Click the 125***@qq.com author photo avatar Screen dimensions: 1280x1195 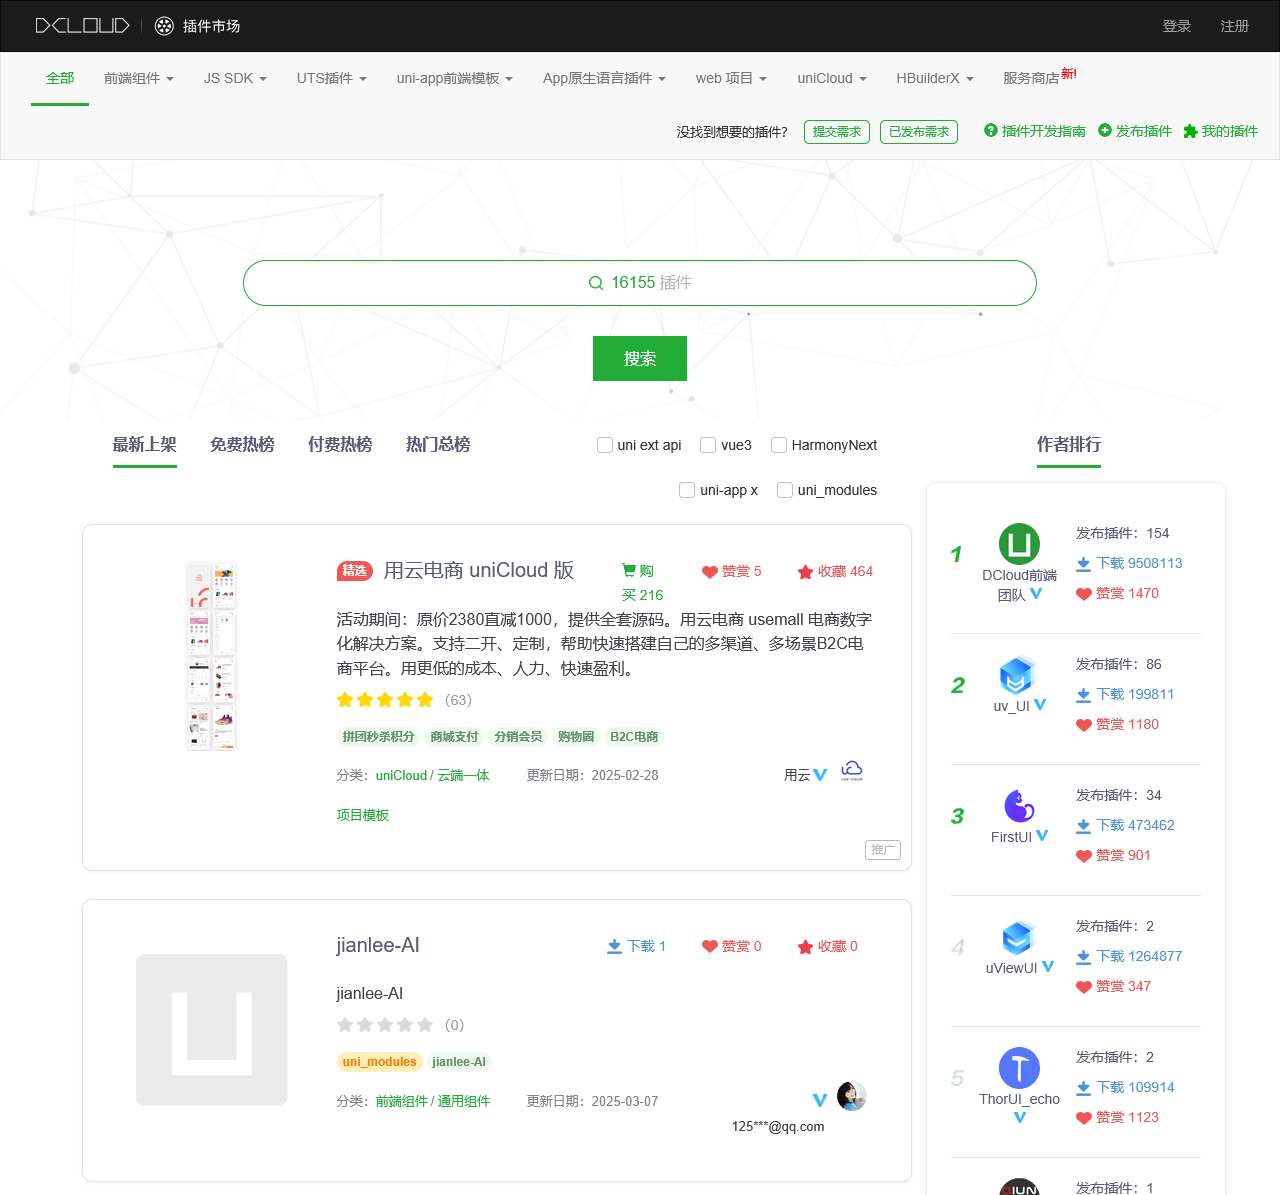(851, 1096)
